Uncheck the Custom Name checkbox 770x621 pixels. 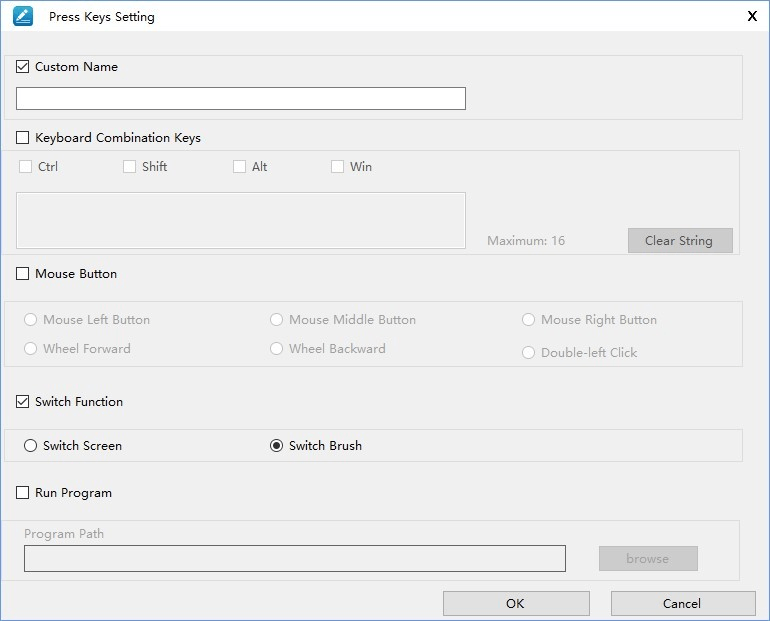tap(23, 67)
